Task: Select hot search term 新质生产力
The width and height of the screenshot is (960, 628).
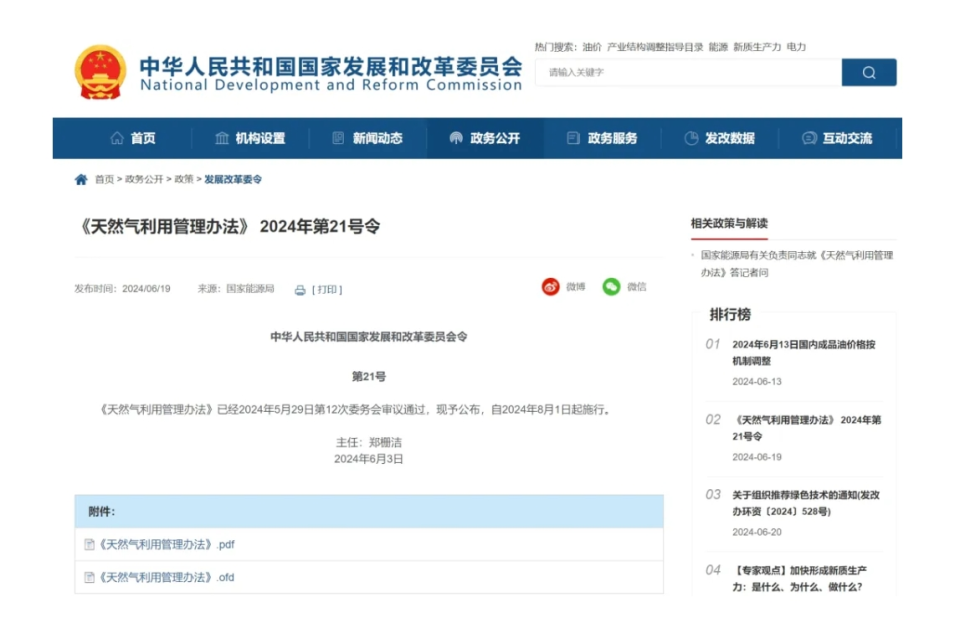Action: [757, 47]
